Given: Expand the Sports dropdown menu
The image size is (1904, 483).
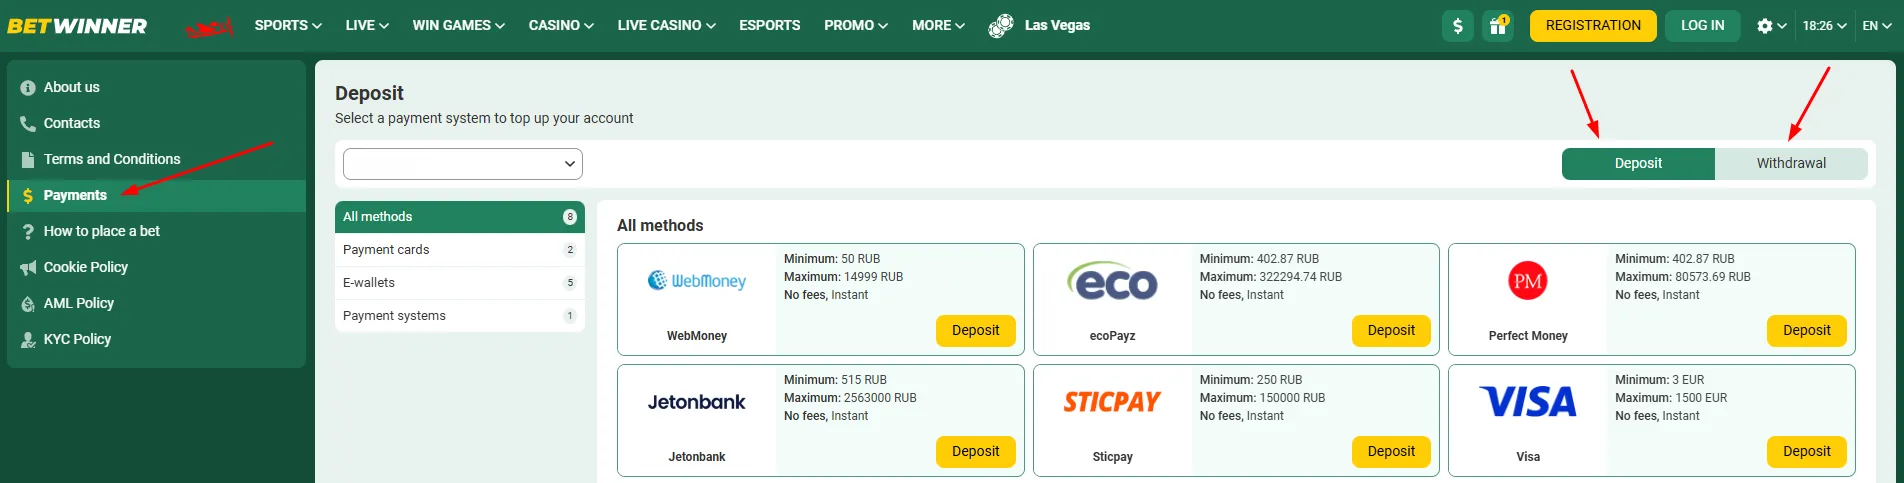Looking at the screenshot, I should point(287,25).
